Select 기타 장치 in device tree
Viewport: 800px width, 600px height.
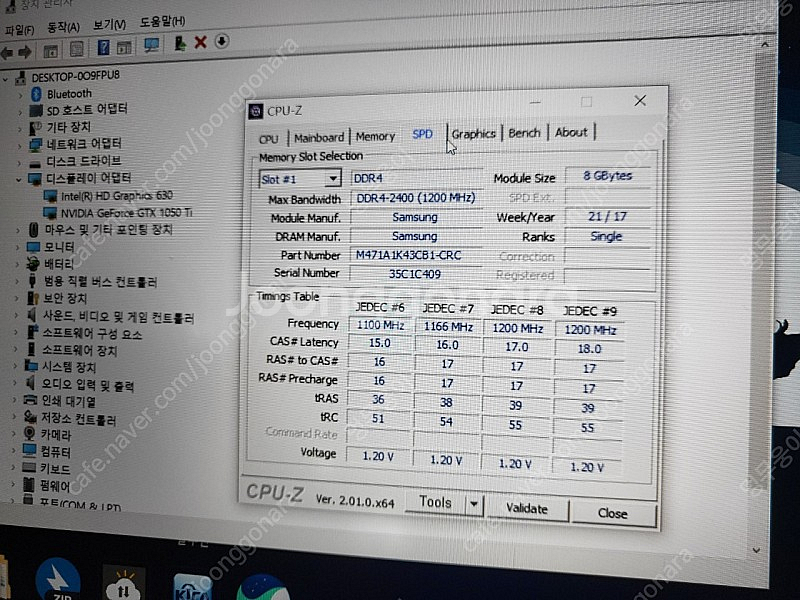tap(69, 127)
